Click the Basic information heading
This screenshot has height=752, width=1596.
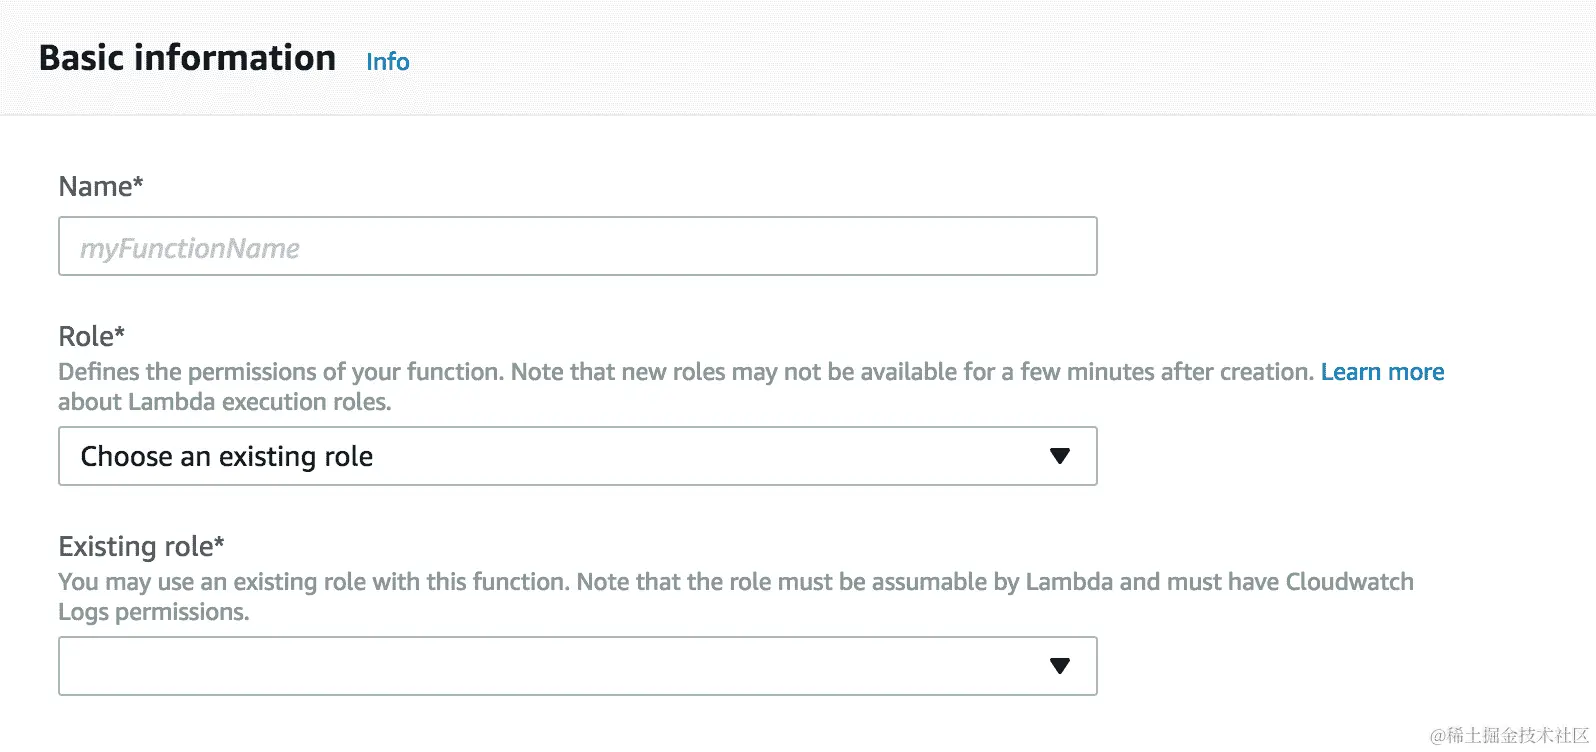[187, 58]
